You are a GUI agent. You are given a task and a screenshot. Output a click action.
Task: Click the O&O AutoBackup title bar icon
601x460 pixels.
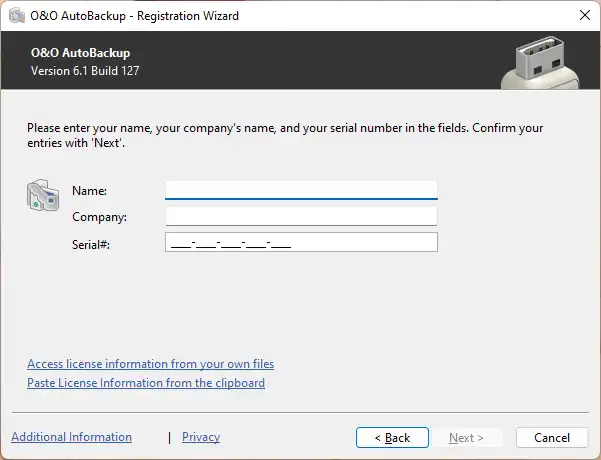16,16
